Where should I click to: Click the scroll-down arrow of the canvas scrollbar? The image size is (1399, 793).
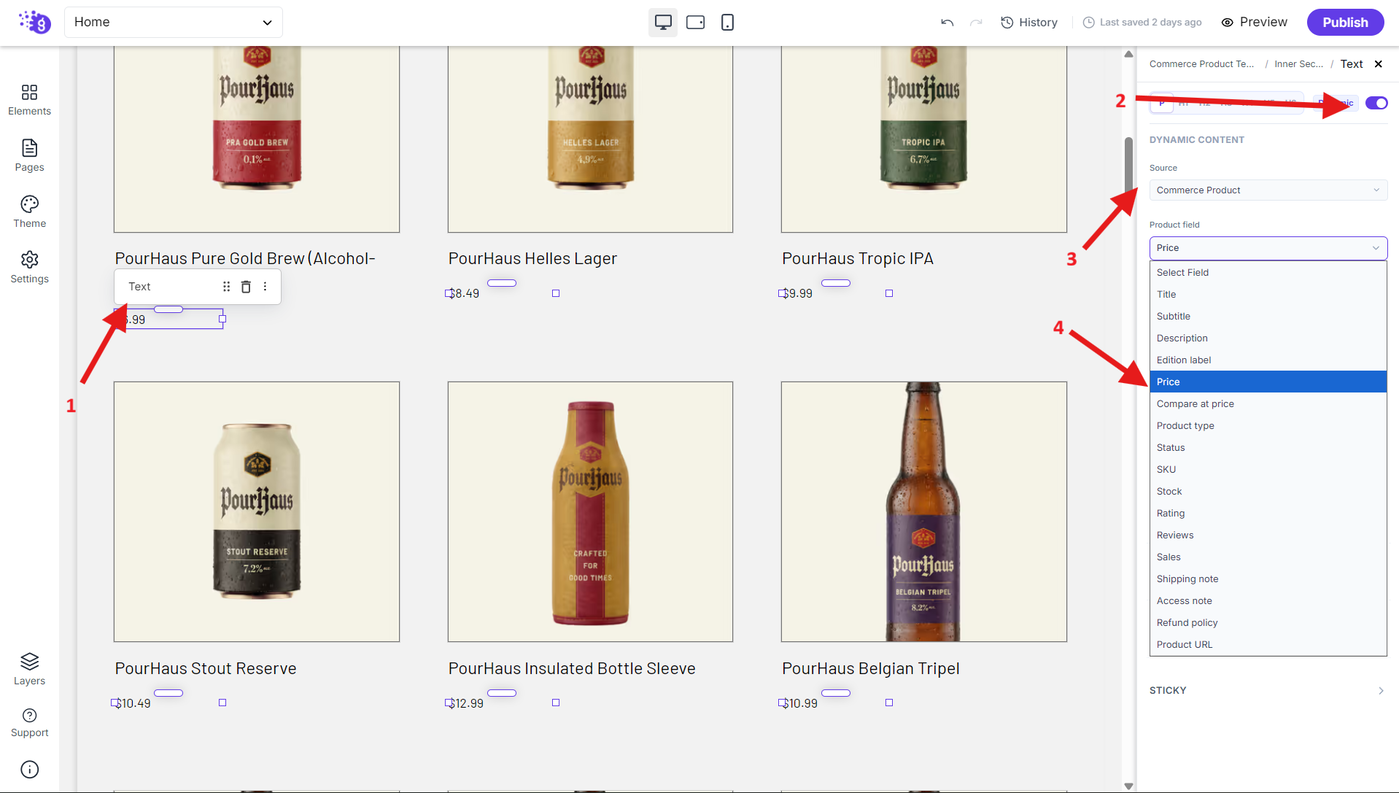tap(1129, 786)
